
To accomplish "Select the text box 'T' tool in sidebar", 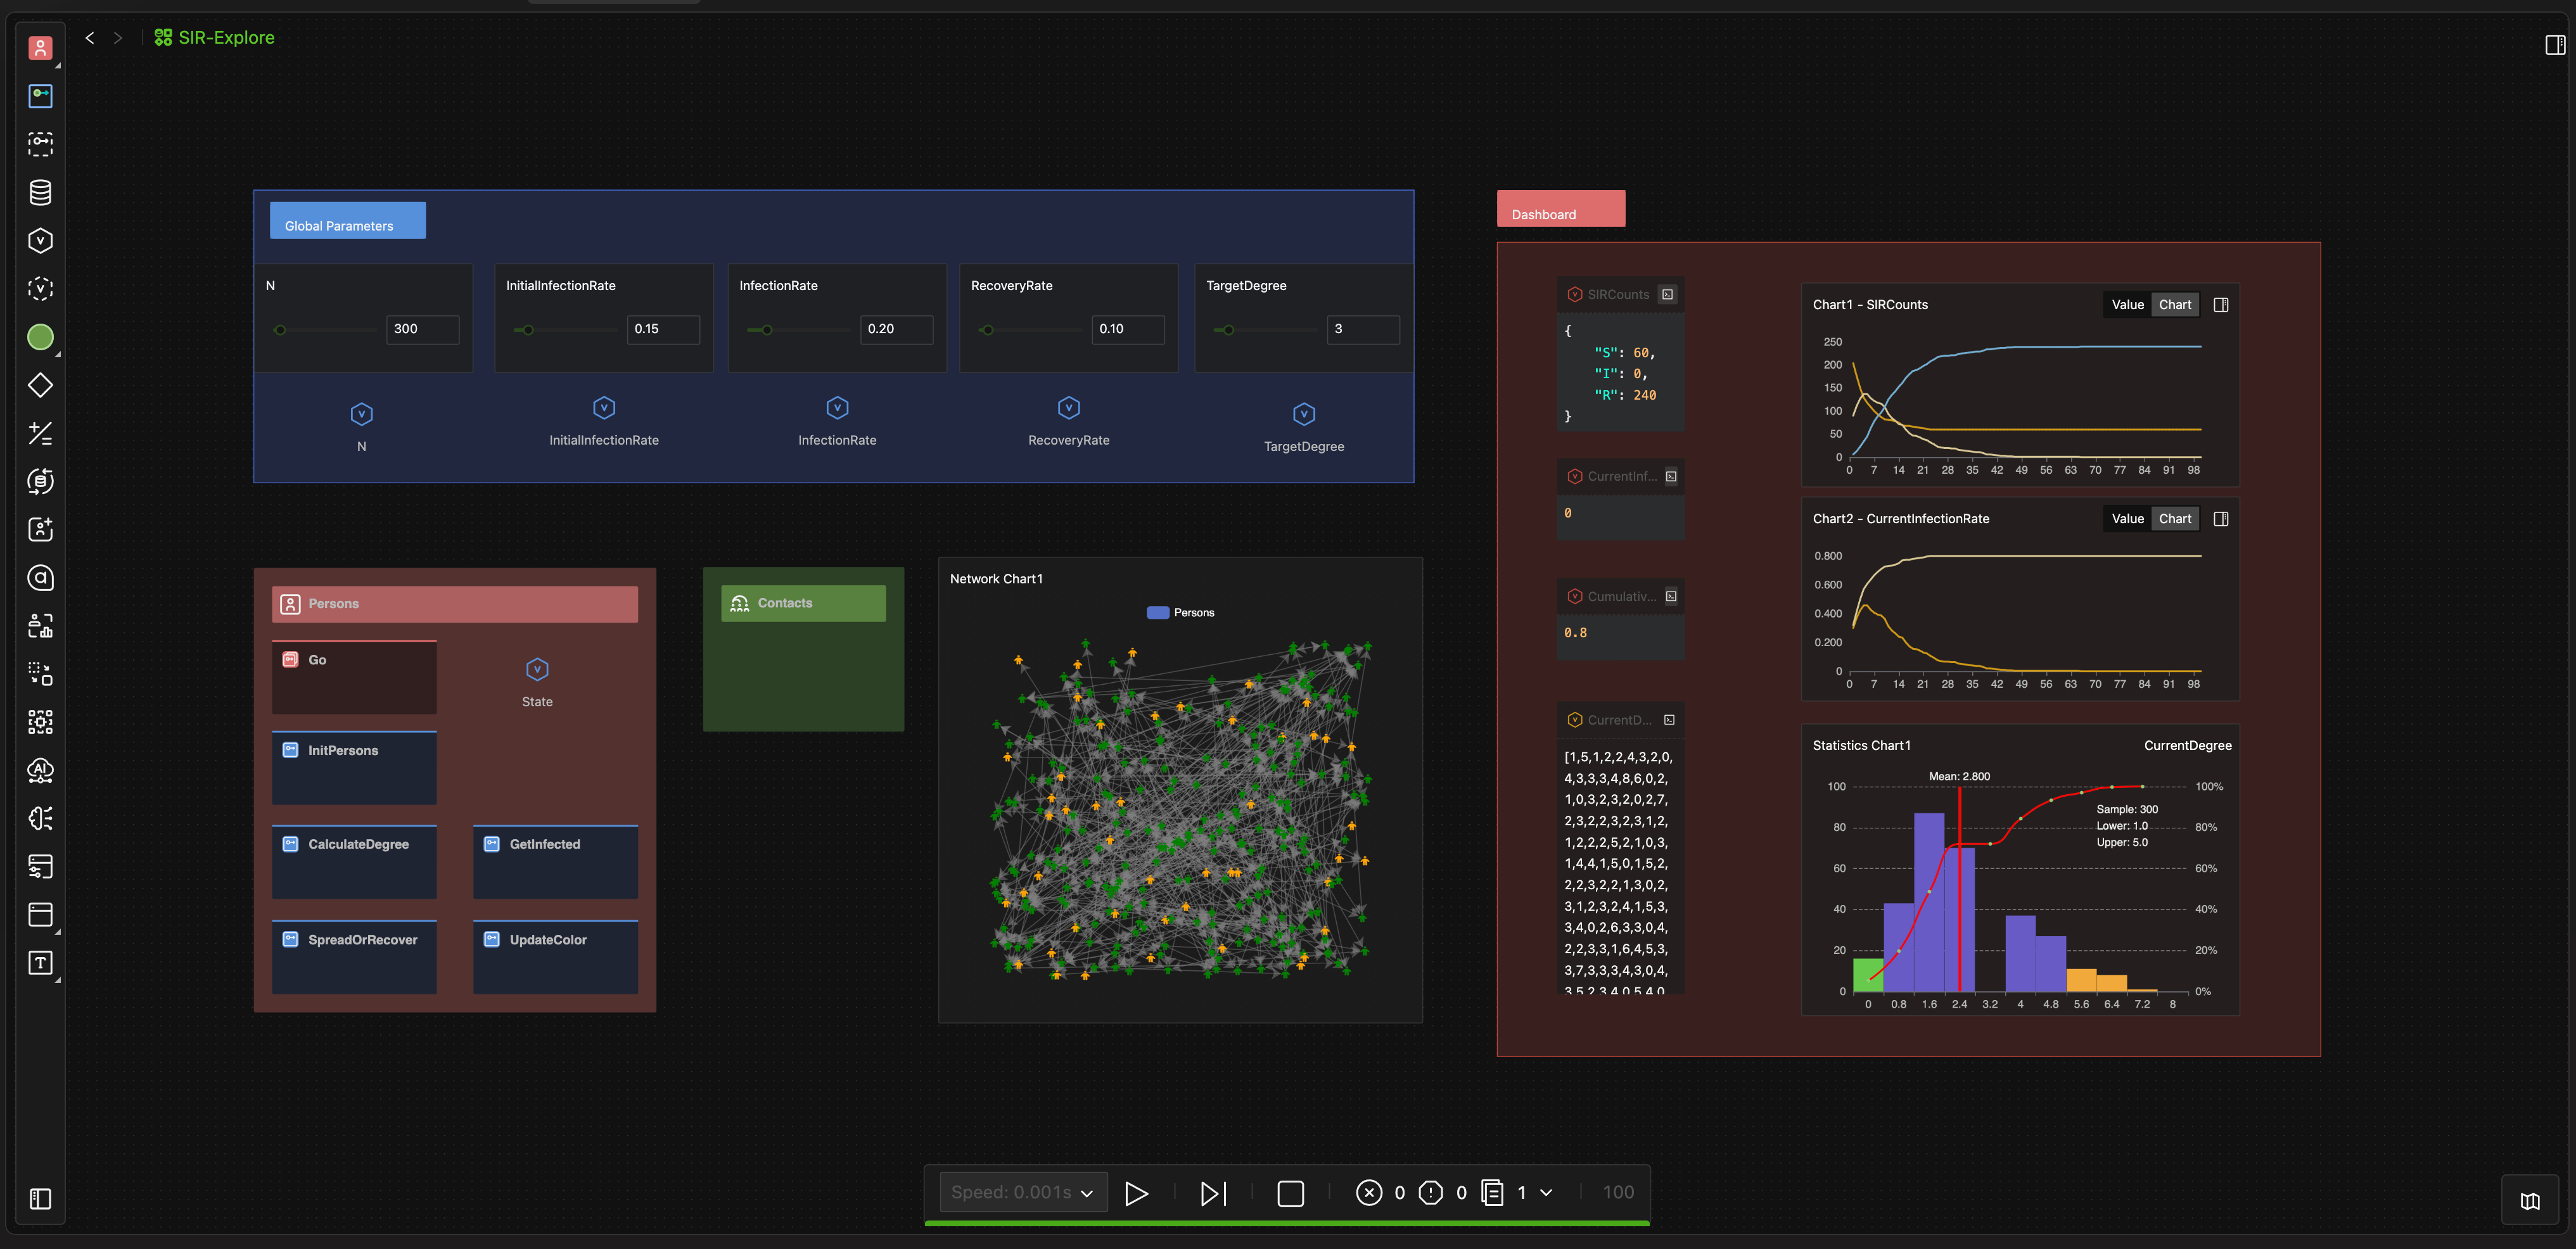I will tap(40, 963).
